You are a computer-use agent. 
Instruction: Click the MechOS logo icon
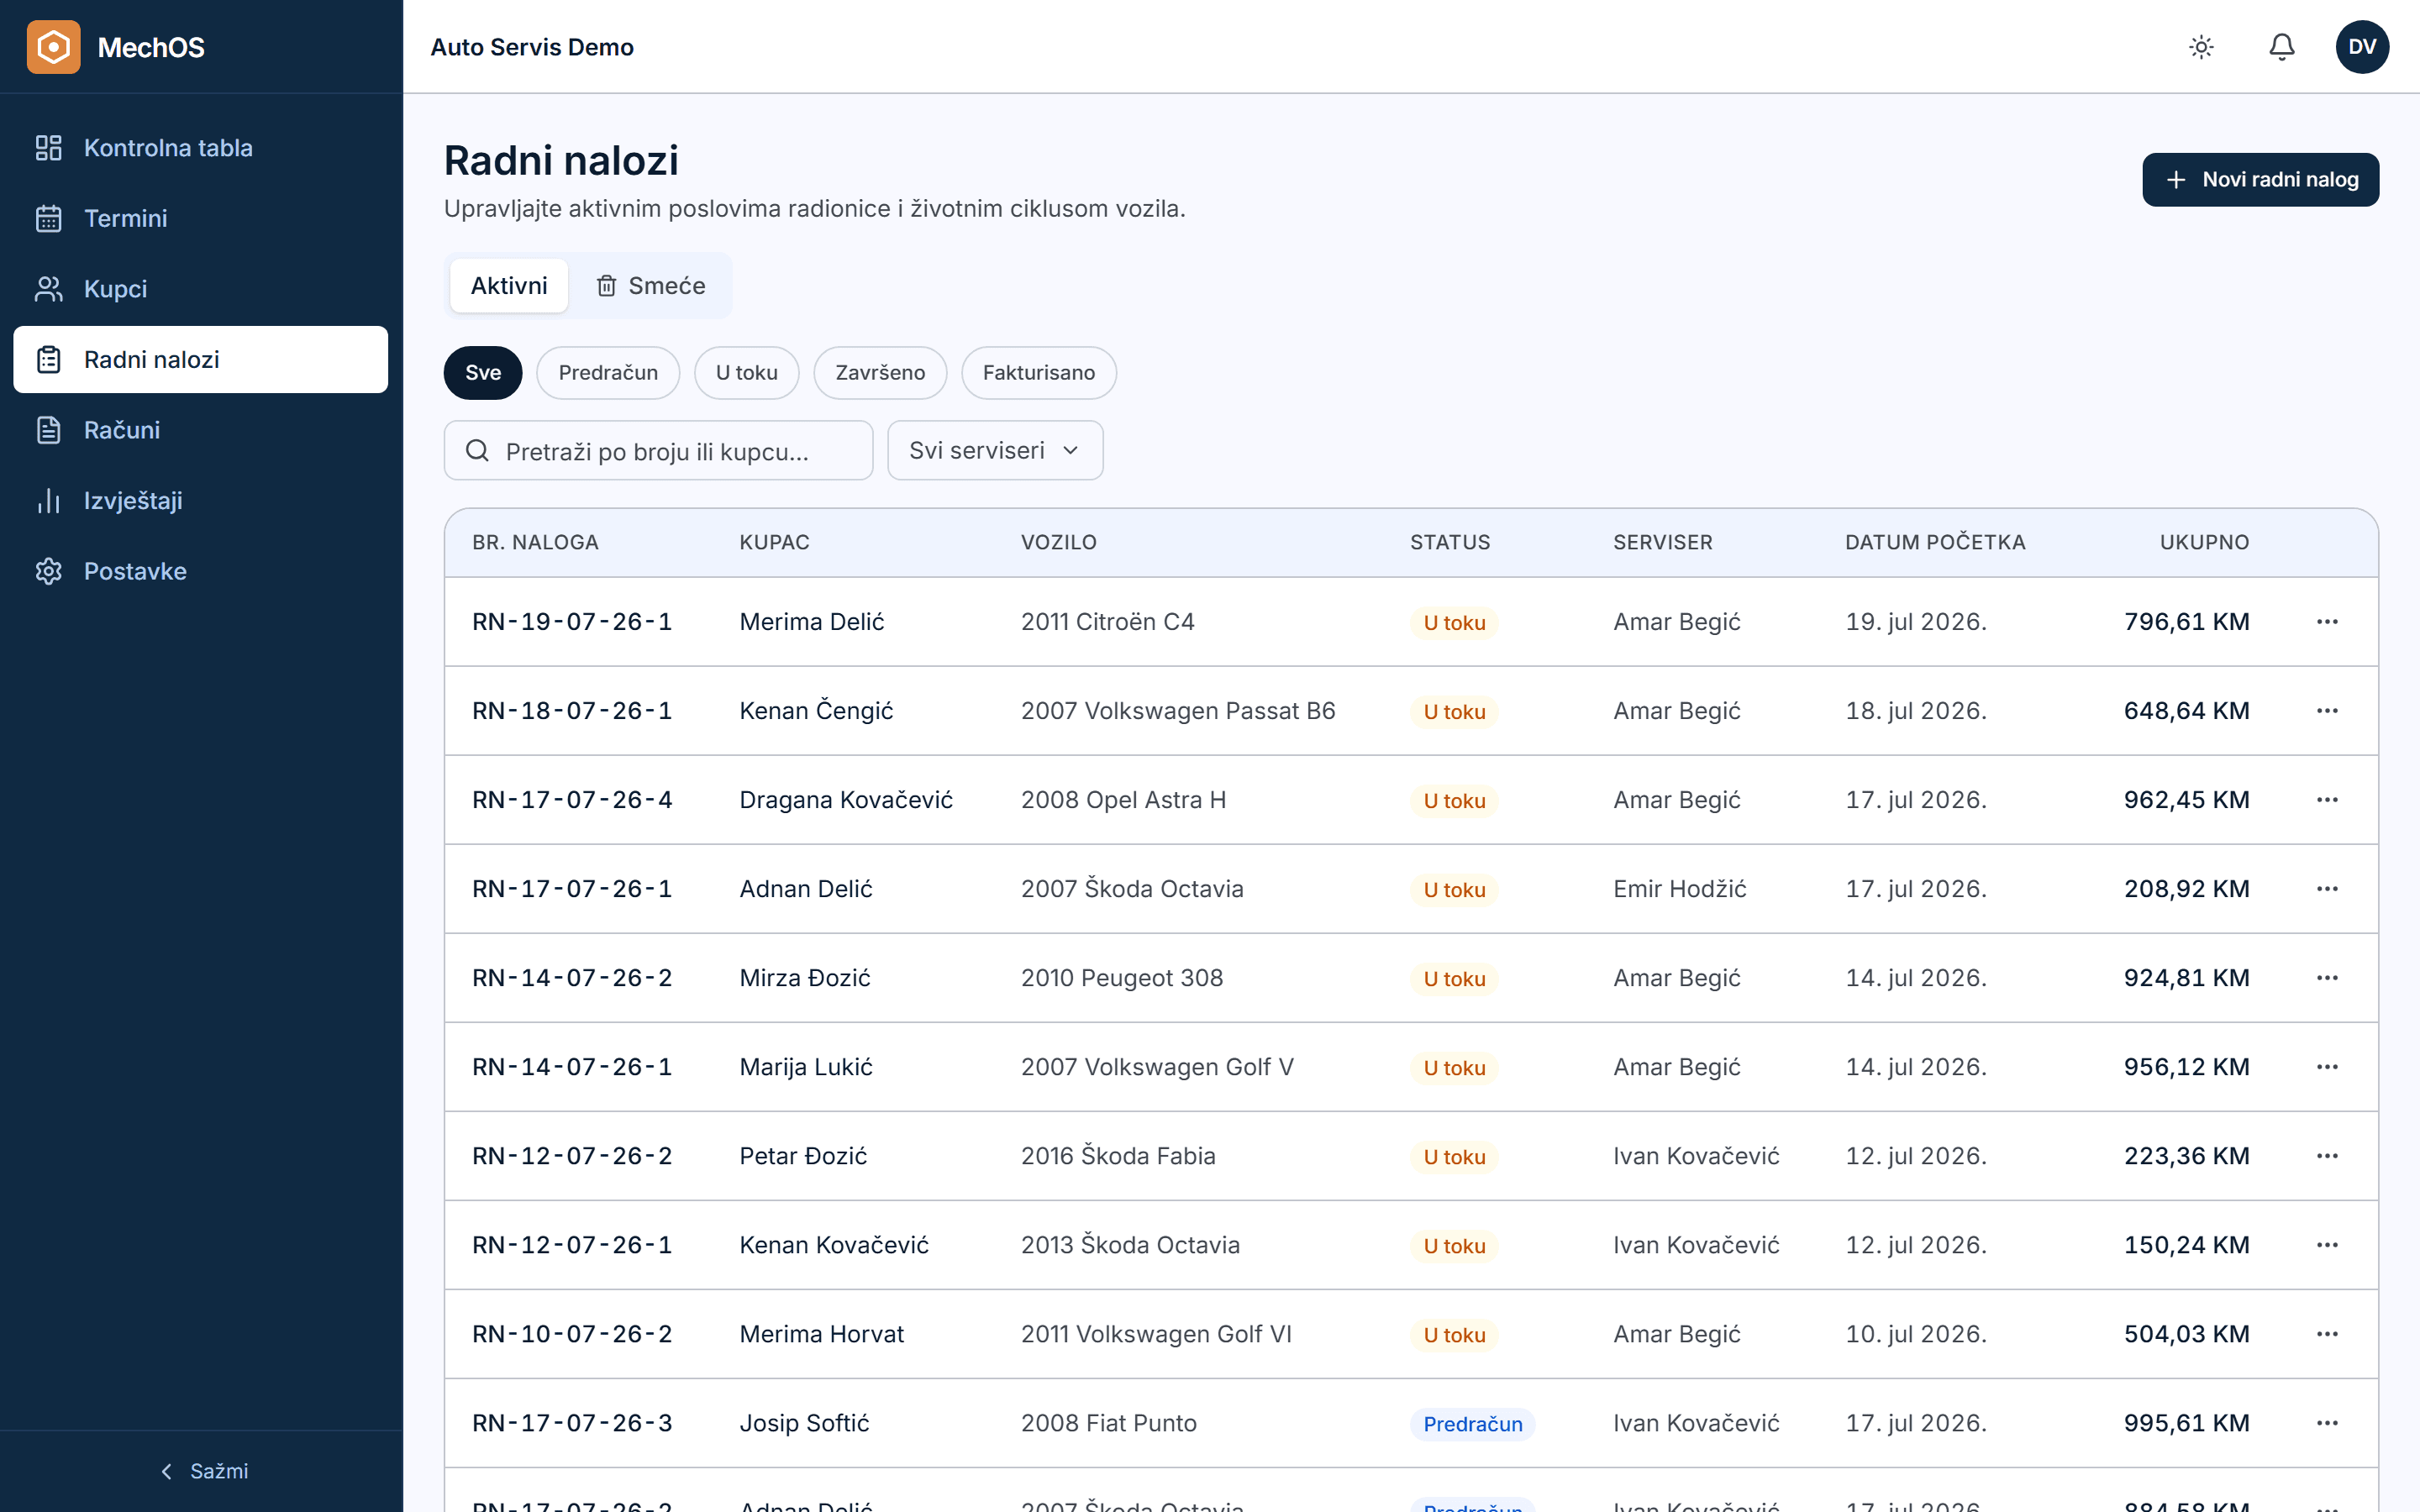pyautogui.click(x=53, y=47)
